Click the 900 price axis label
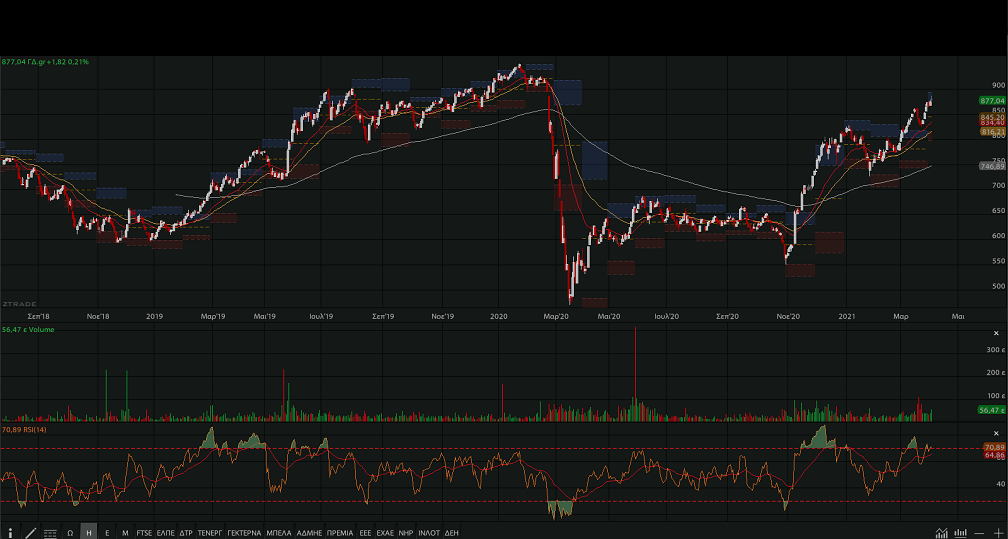This screenshot has width=1008, height=539. (x=998, y=85)
